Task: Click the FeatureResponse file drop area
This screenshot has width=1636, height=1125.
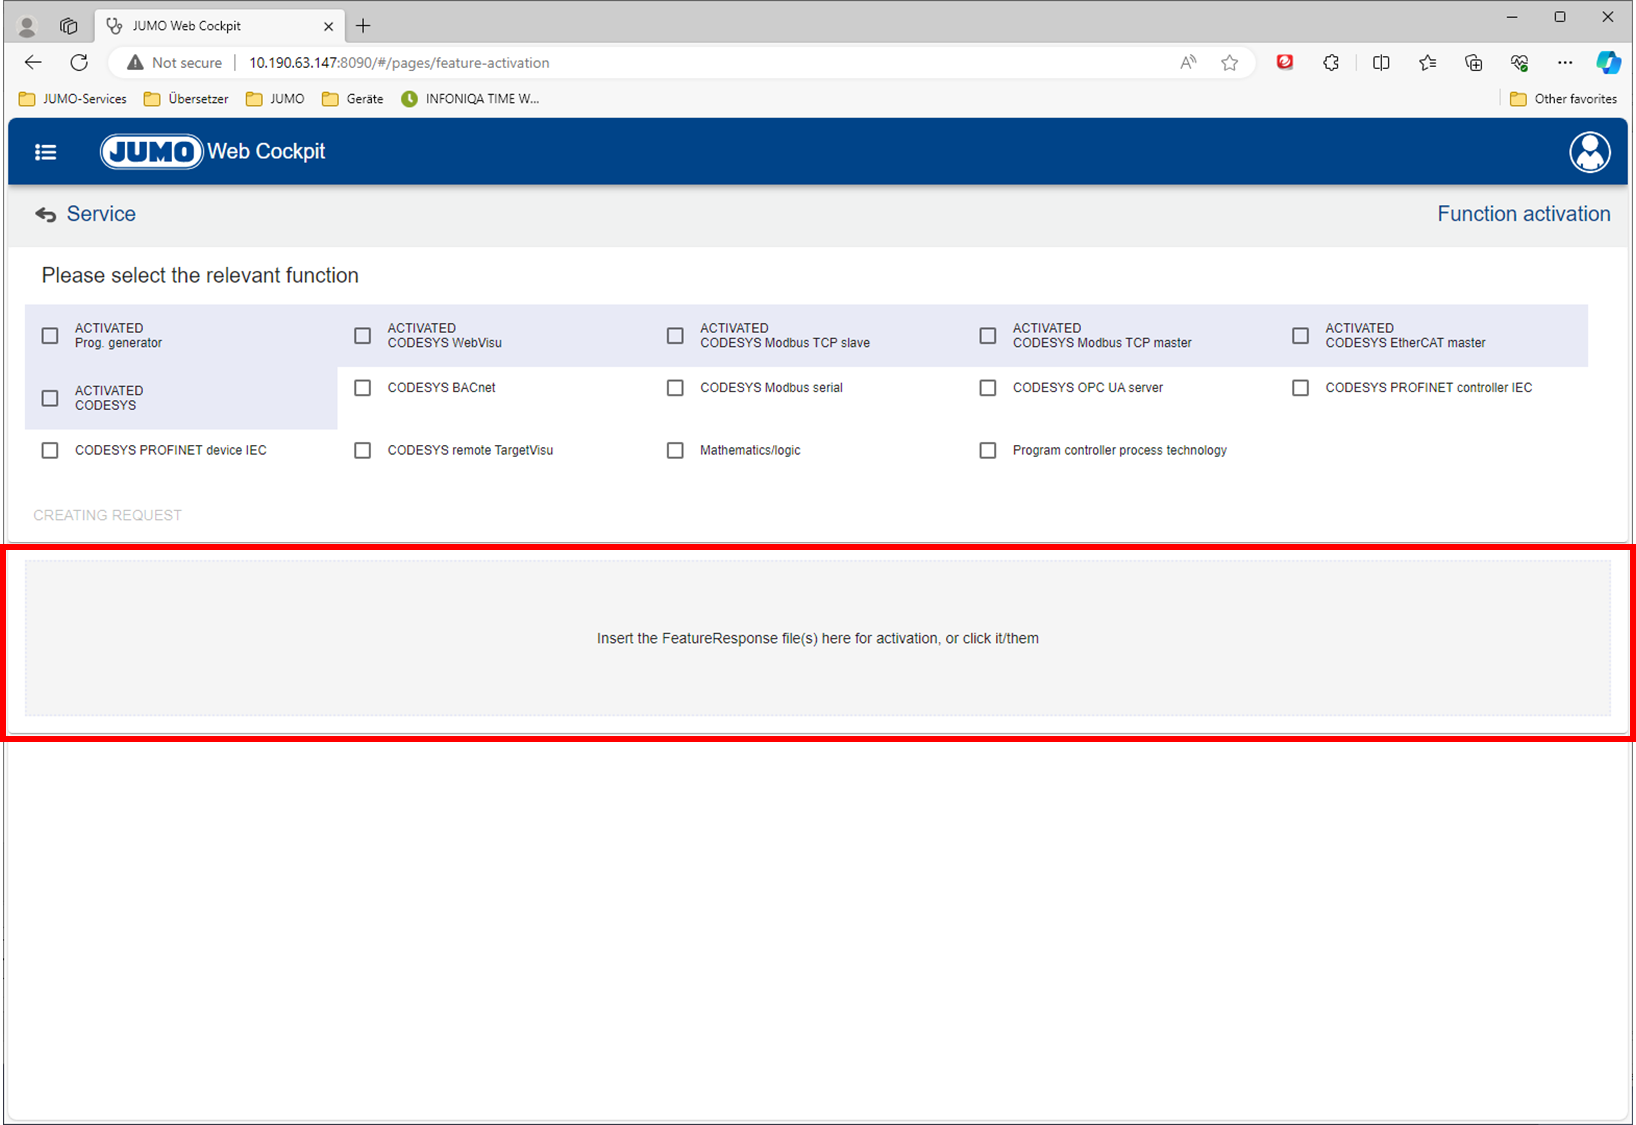Action: (x=817, y=638)
